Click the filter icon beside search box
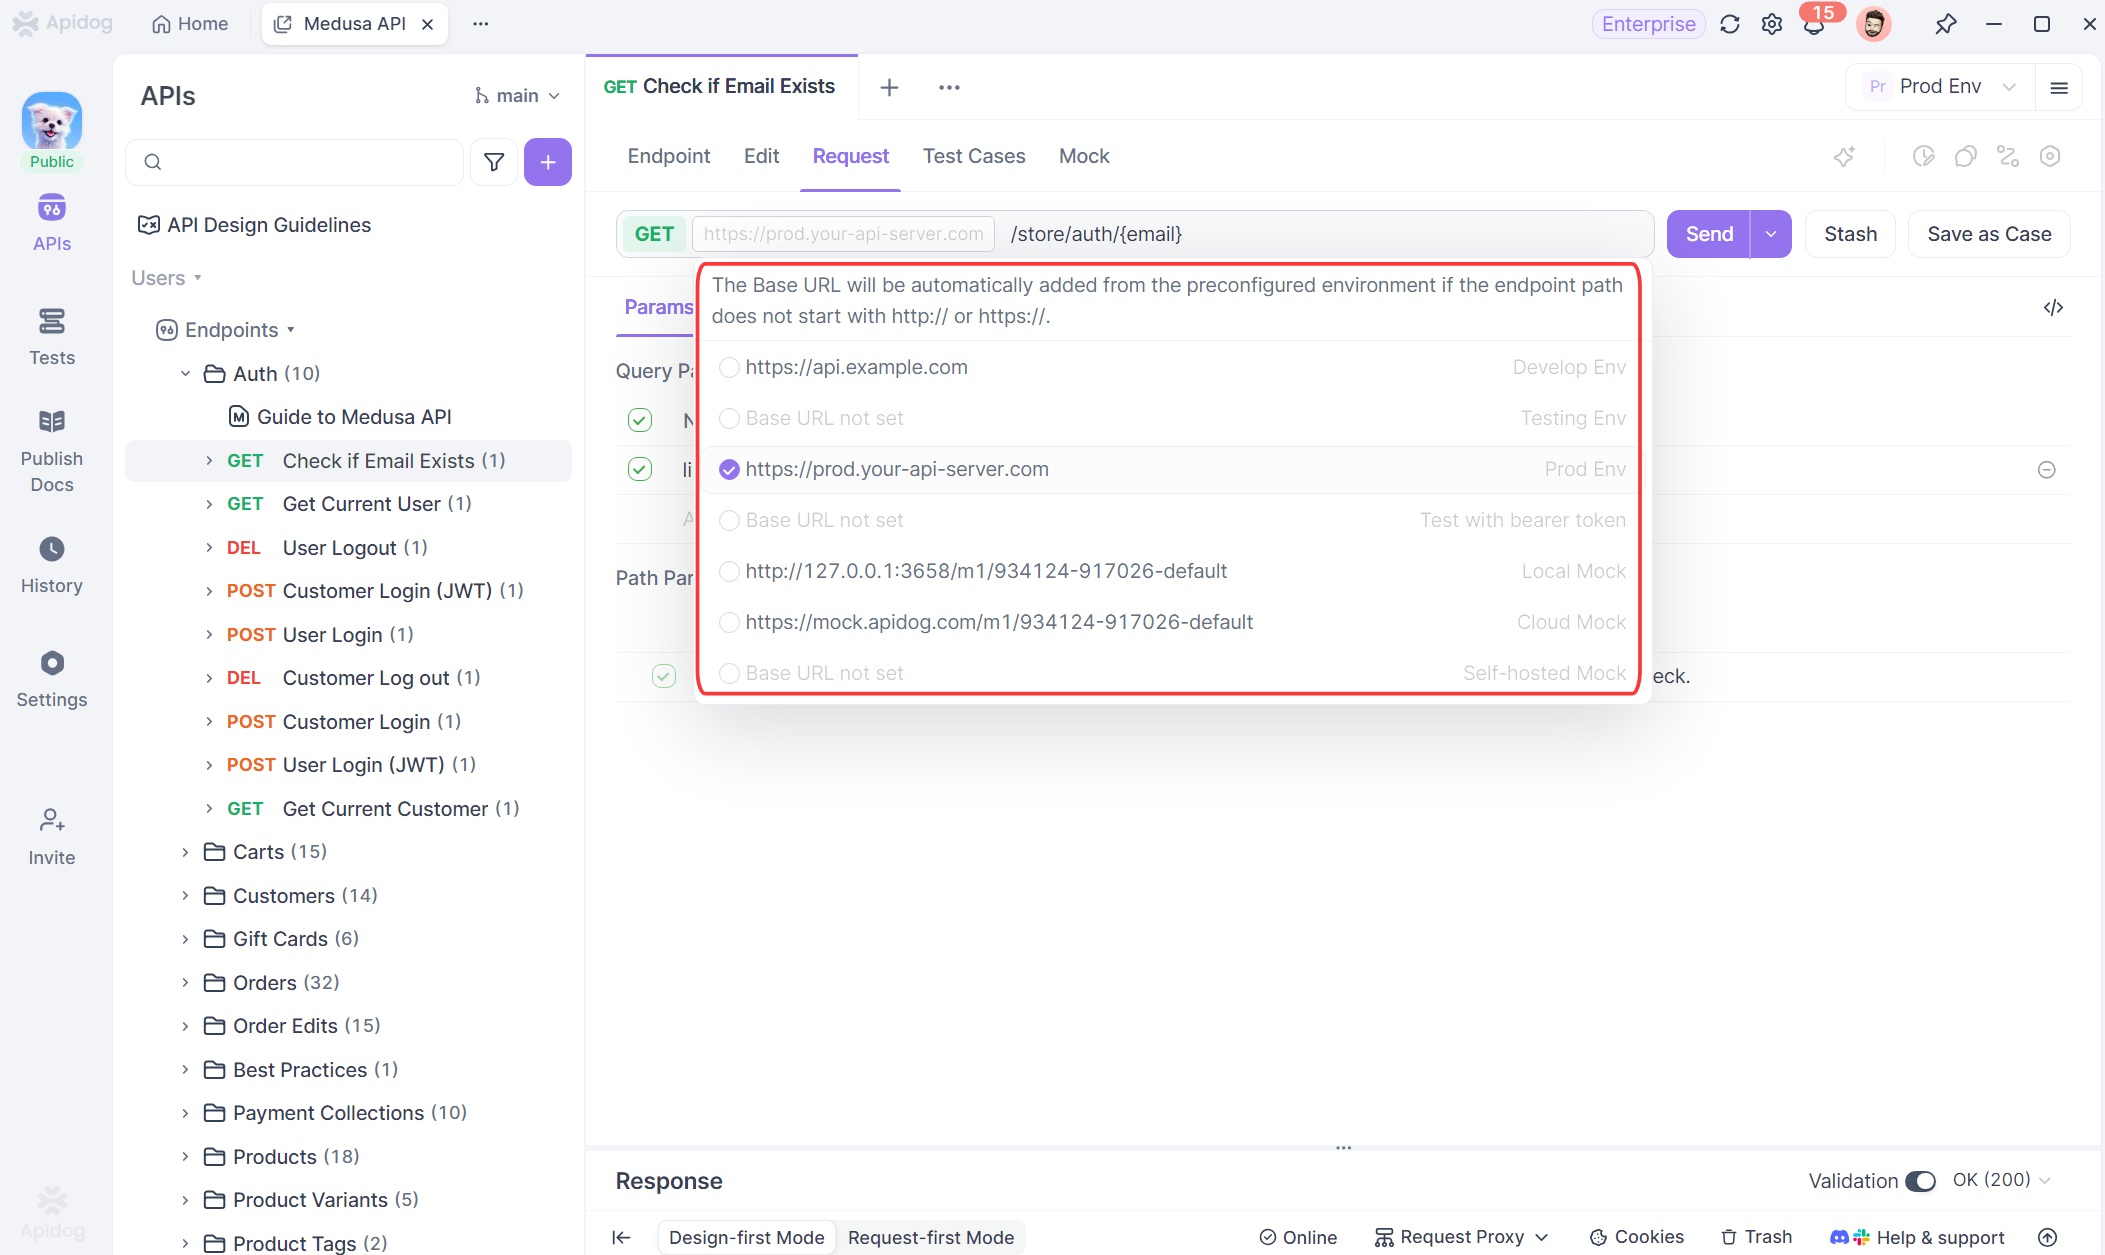 point(494,162)
